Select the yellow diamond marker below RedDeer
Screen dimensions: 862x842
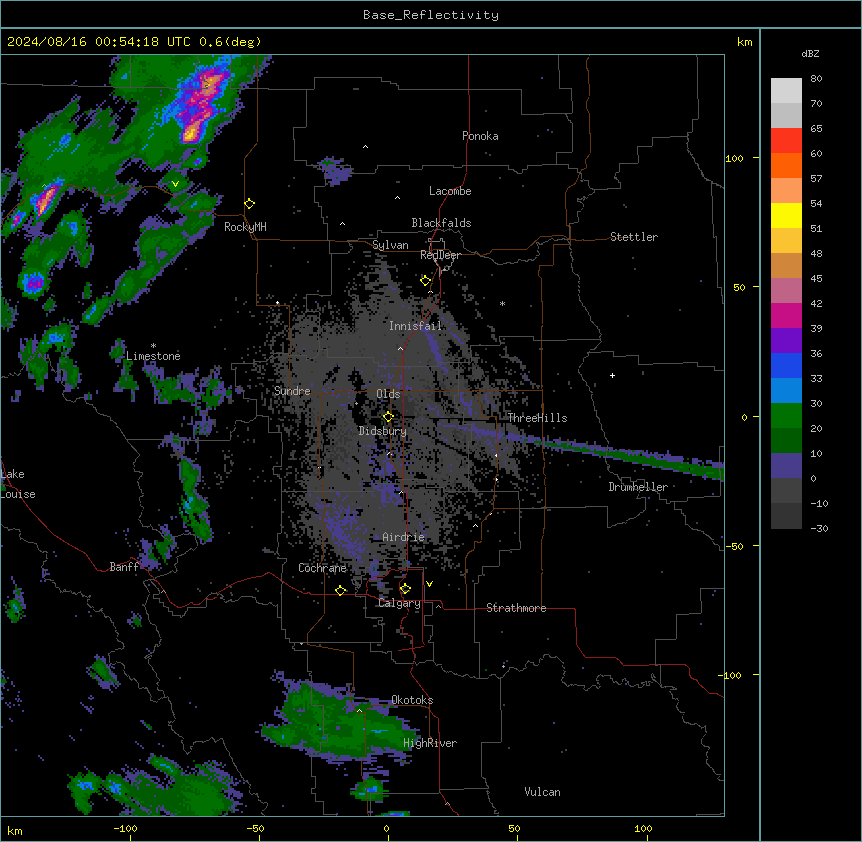pos(425,281)
